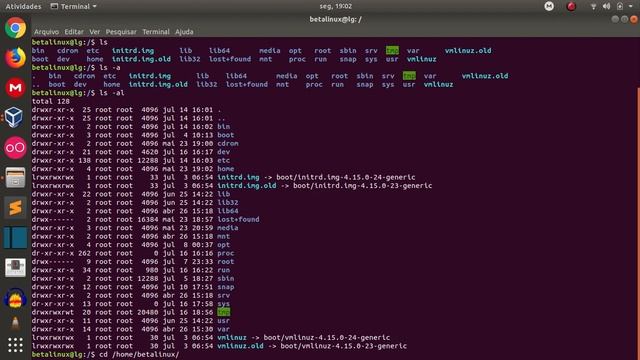Open the Terminal app menu in top bar
This screenshot has height=360, width=640.
tap(73, 6)
